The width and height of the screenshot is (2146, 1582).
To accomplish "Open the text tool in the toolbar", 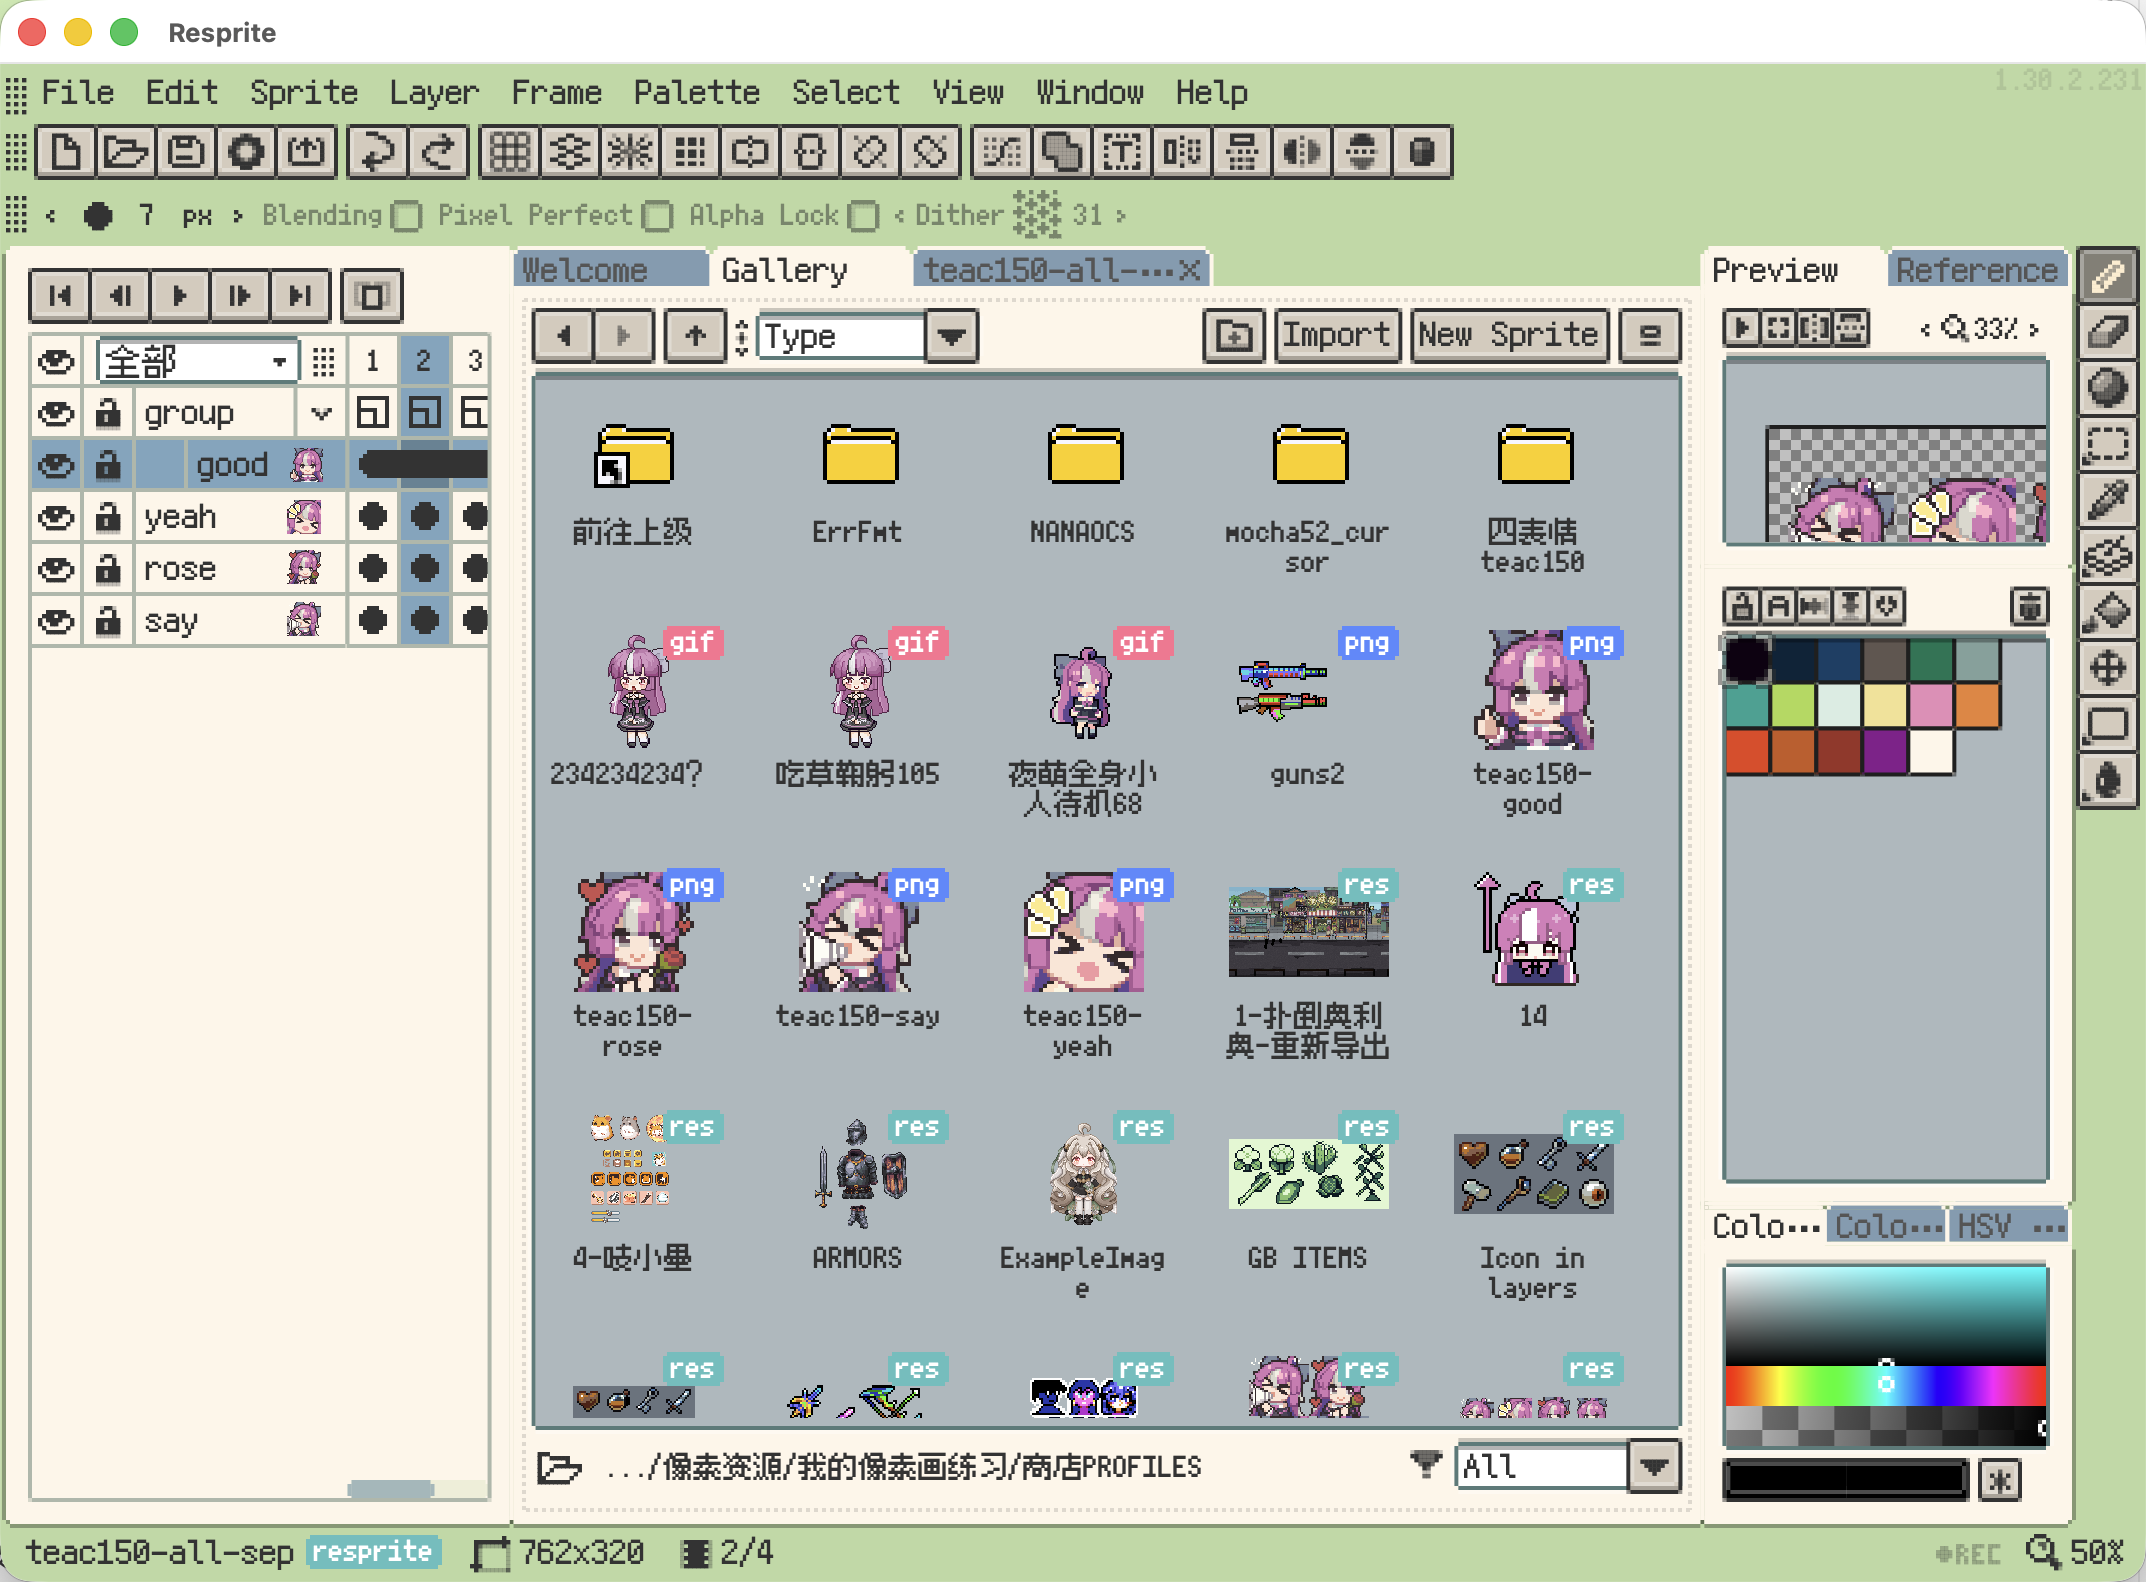I will pos(1122,152).
